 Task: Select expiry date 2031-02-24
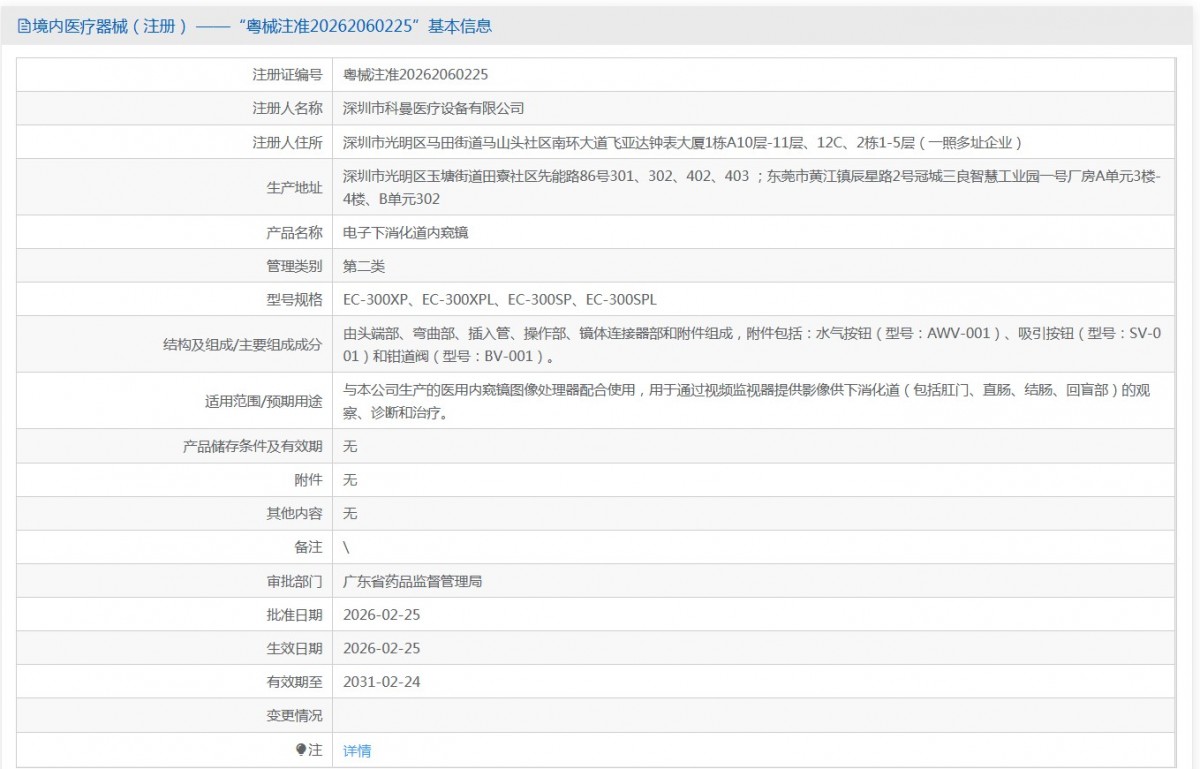[381, 682]
